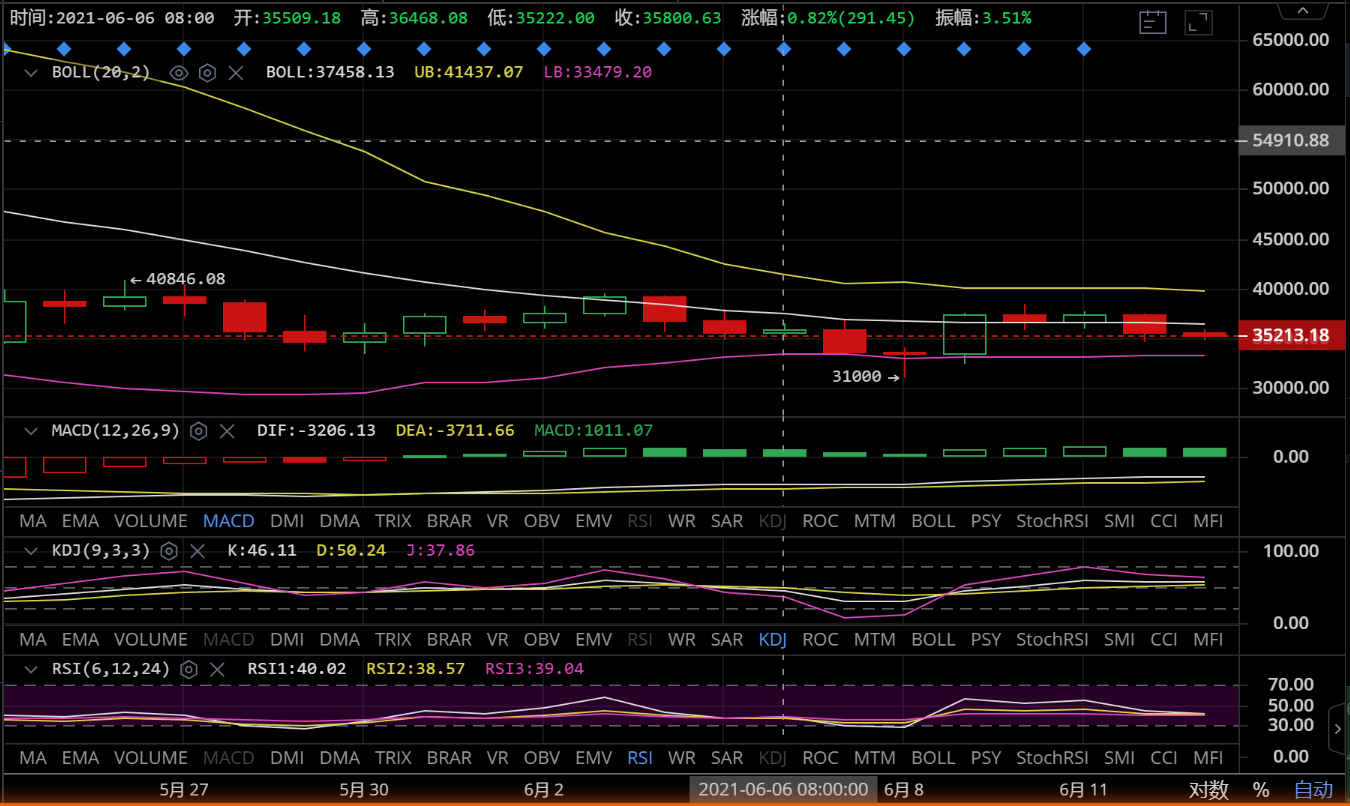Screen dimensions: 1350x806
Task: Toggle percentage scale % option
Action: pyautogui.click(x=1260, y=789)
